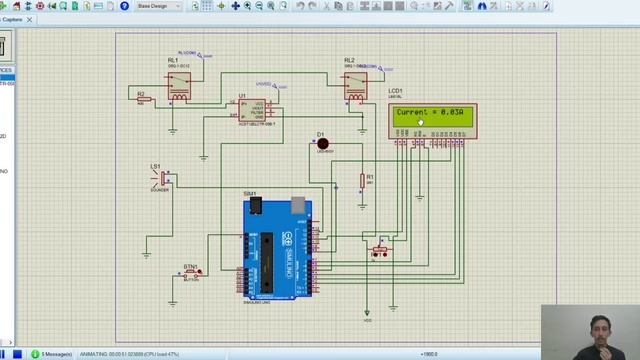Click the D1 LED component

tap(323, 144)
